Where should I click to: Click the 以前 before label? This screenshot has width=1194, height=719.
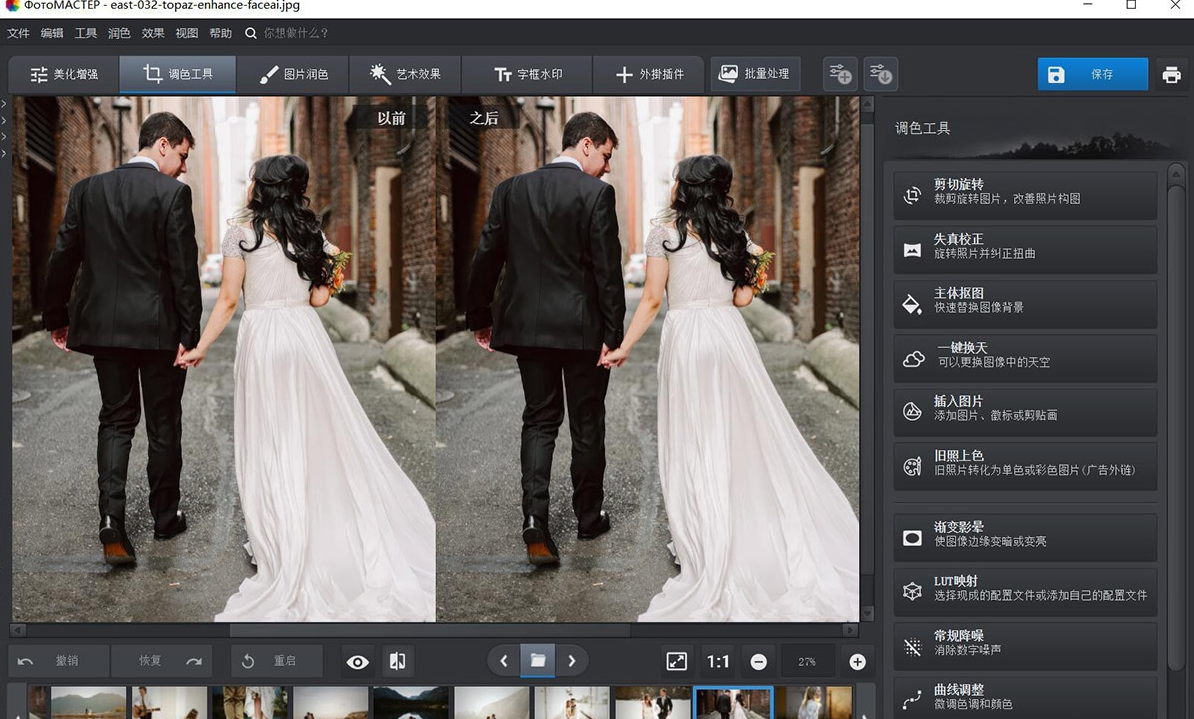tap(391, 118)
